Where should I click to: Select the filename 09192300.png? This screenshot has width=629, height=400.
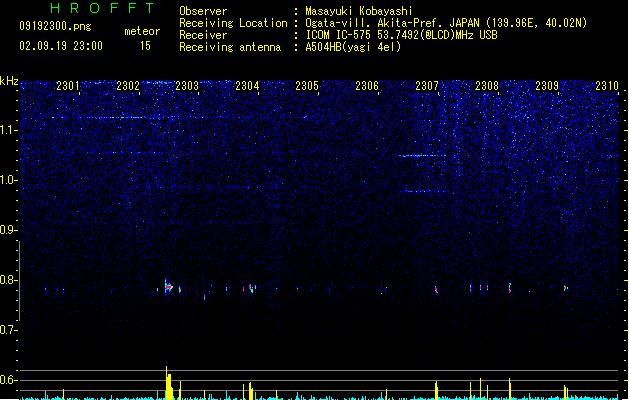pos(55,26)
